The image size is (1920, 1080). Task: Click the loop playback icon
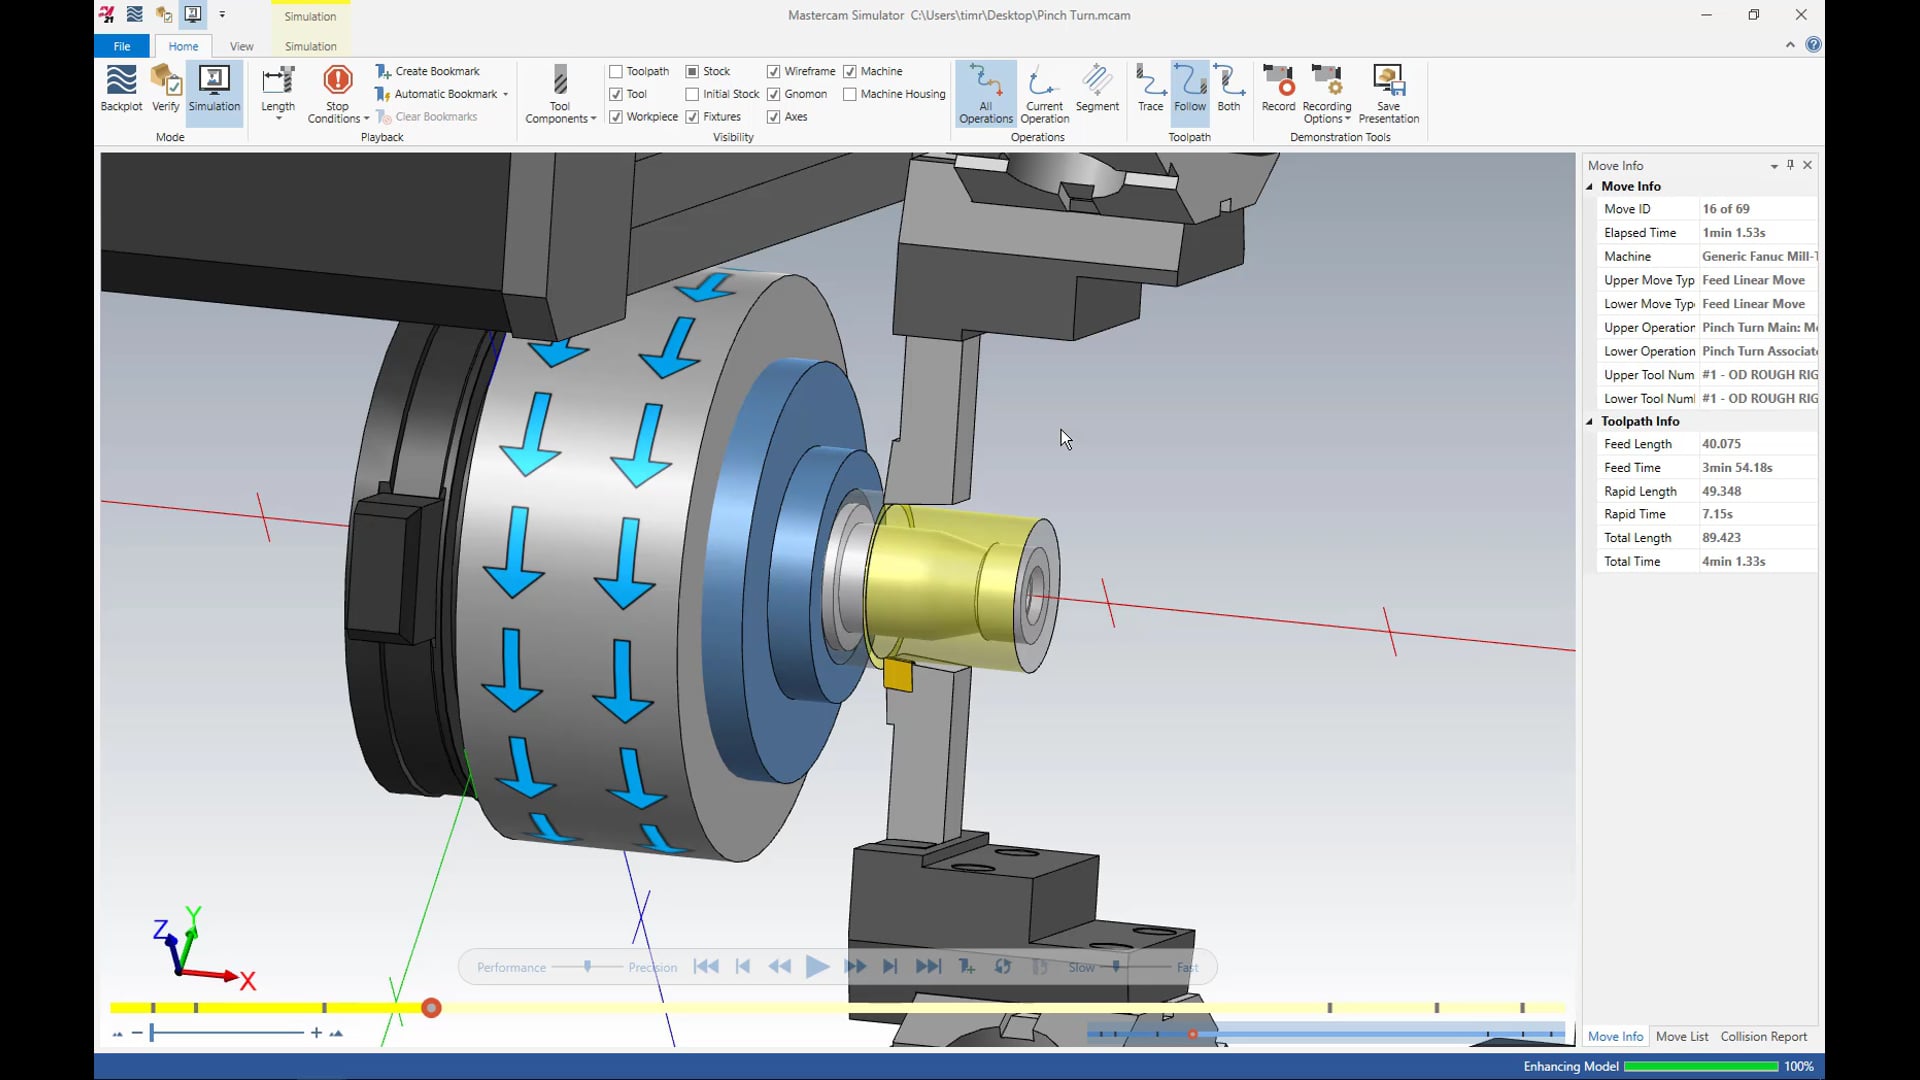click(x=1003, y=967)
